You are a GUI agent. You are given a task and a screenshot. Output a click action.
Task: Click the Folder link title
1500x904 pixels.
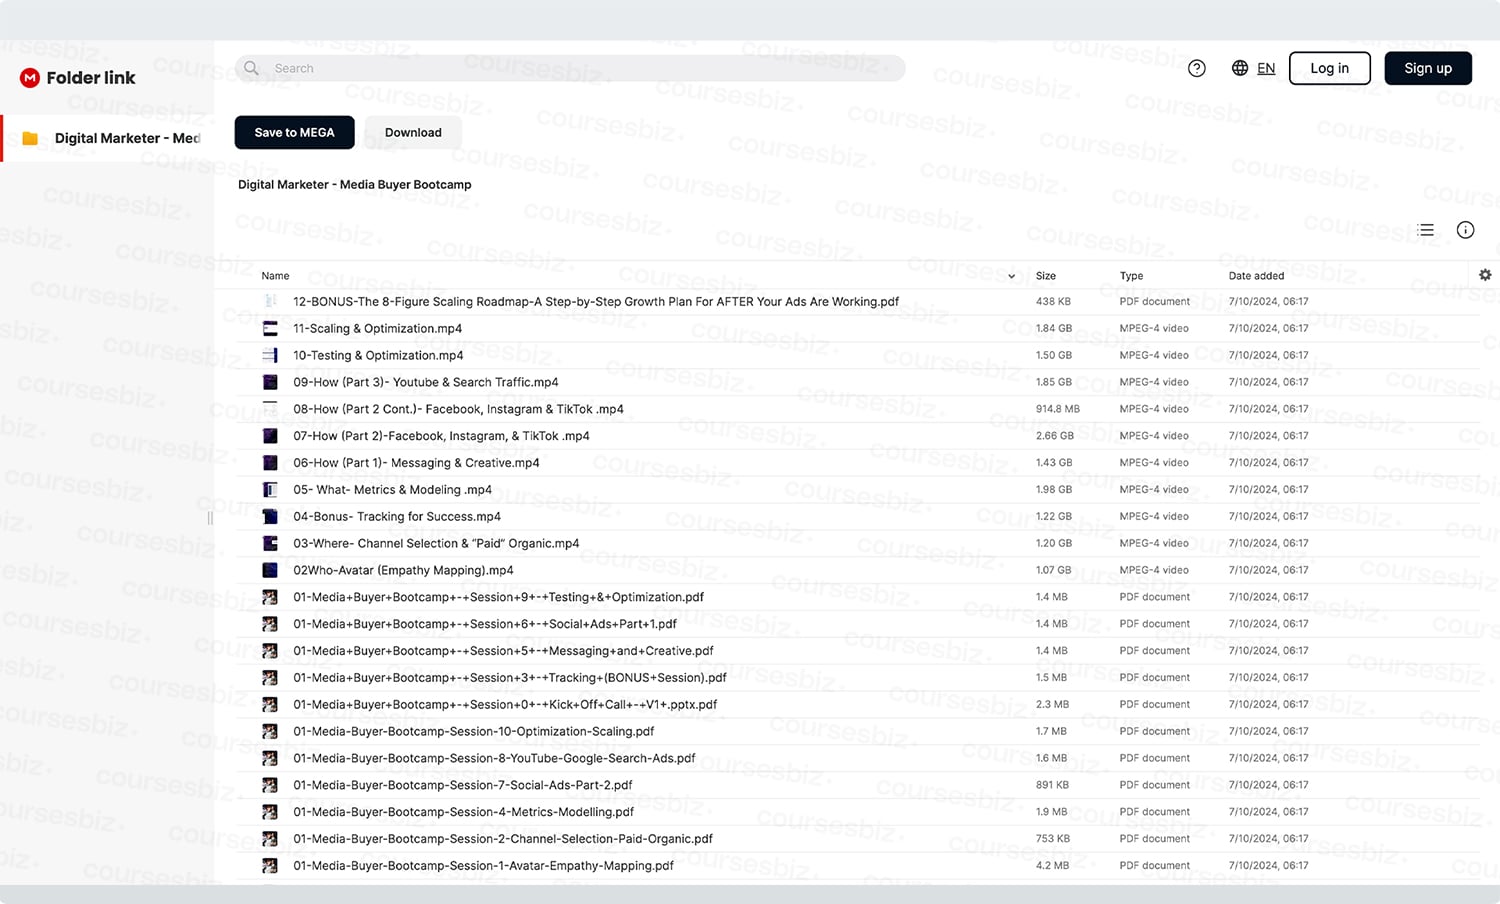click(91, 77)
